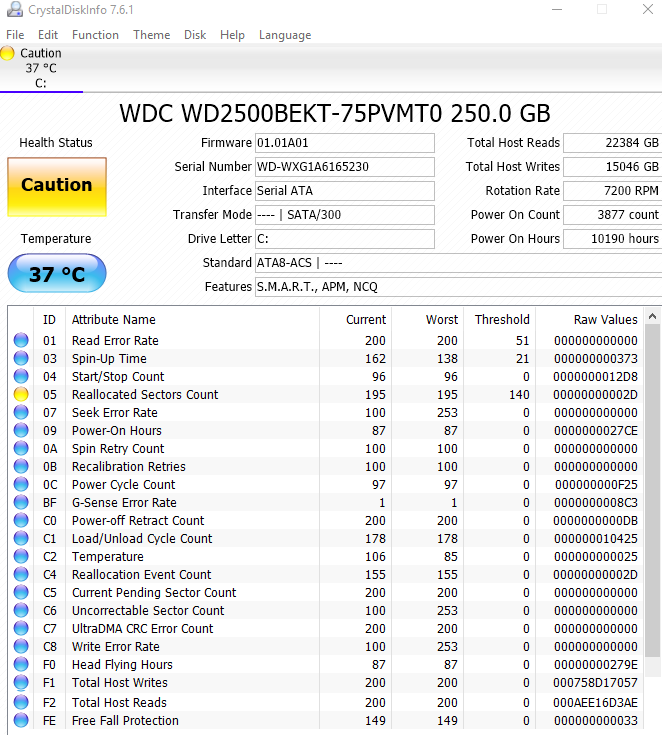The width and height of the screenshot is (663, 740).
Task: Open the Disk menu
Action: pos(195,35)
